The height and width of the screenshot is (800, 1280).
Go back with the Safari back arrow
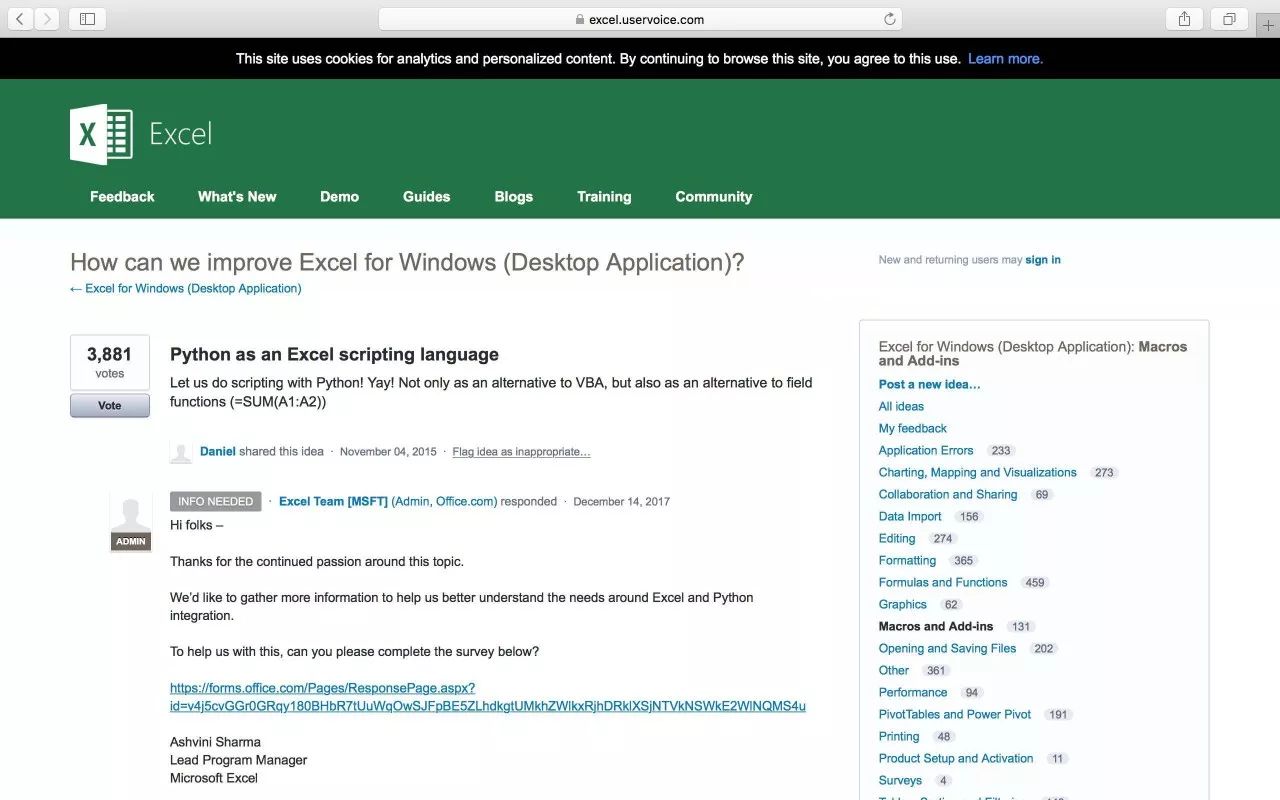[20, 19]
